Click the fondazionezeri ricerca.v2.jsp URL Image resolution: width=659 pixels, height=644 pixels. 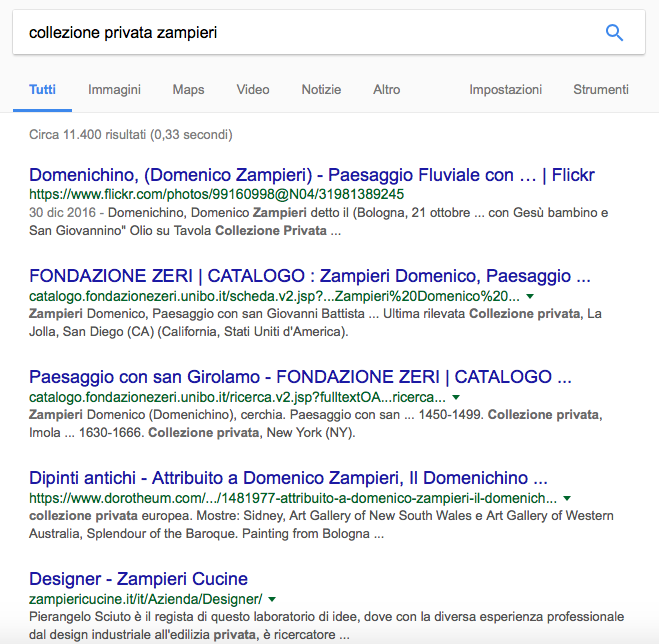coord(237,397)
